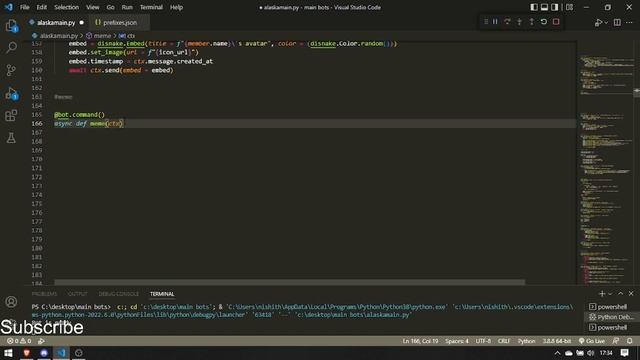The image size is (640, 360).
Task: Open the feedback icon in status bar
Action: coord(616,341)
